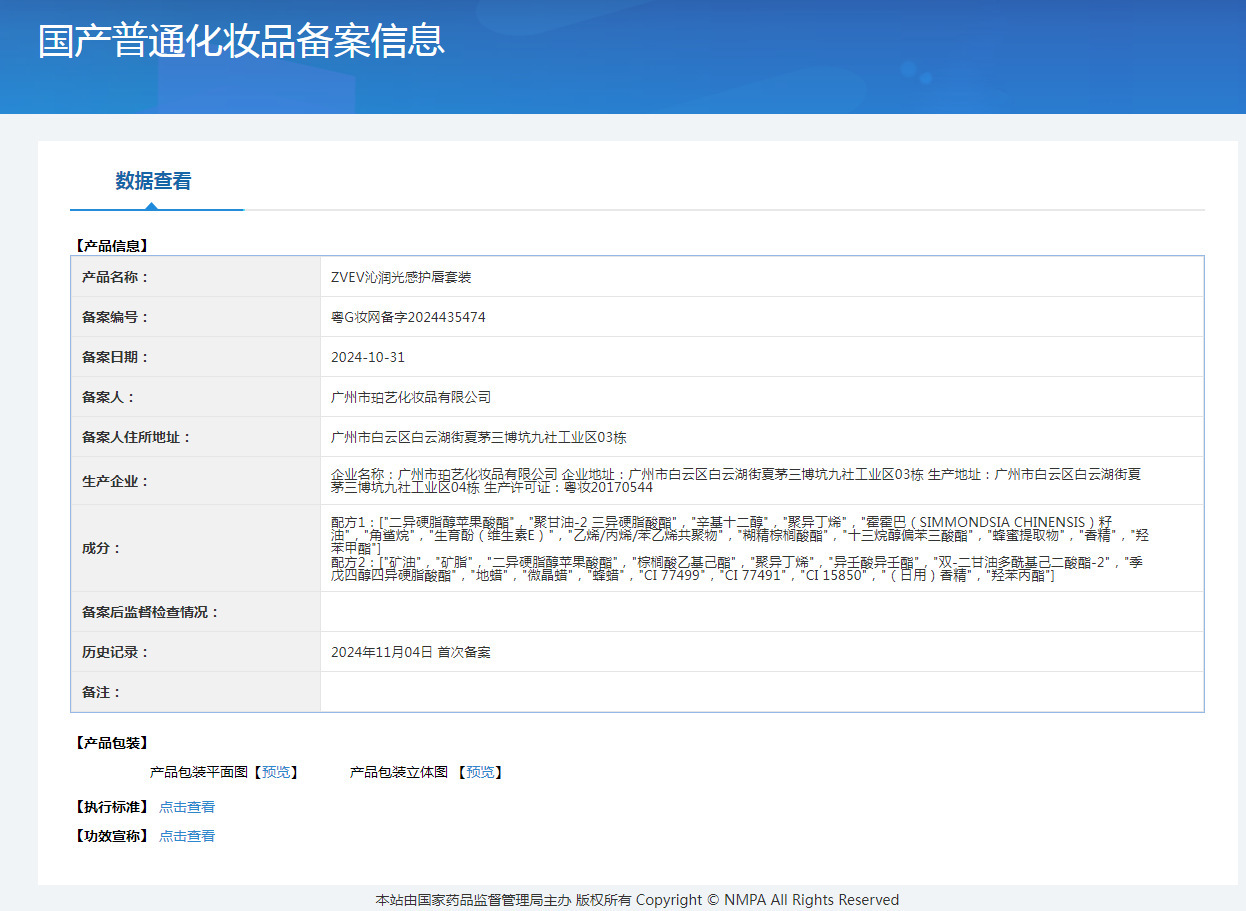
Task: Click the NMPA copyright footer text
Action: 637,900
